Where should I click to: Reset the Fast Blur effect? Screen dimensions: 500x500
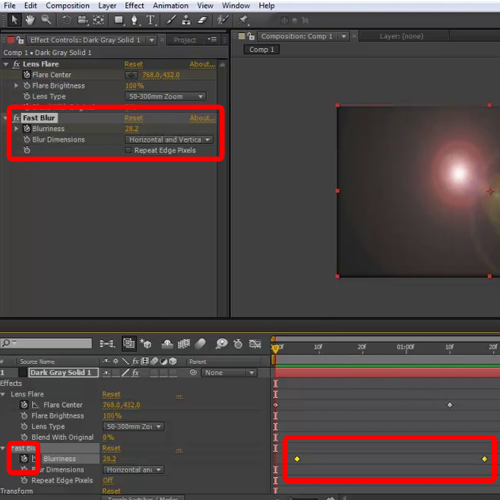tap(133, 118)
